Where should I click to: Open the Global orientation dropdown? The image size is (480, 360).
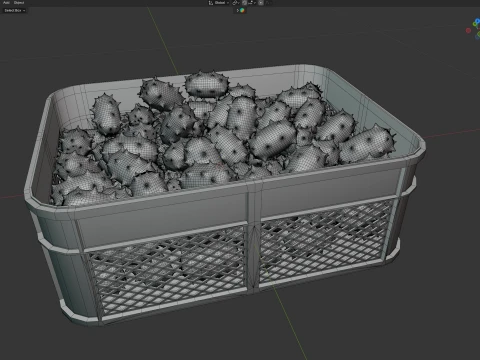pos(222,3)
